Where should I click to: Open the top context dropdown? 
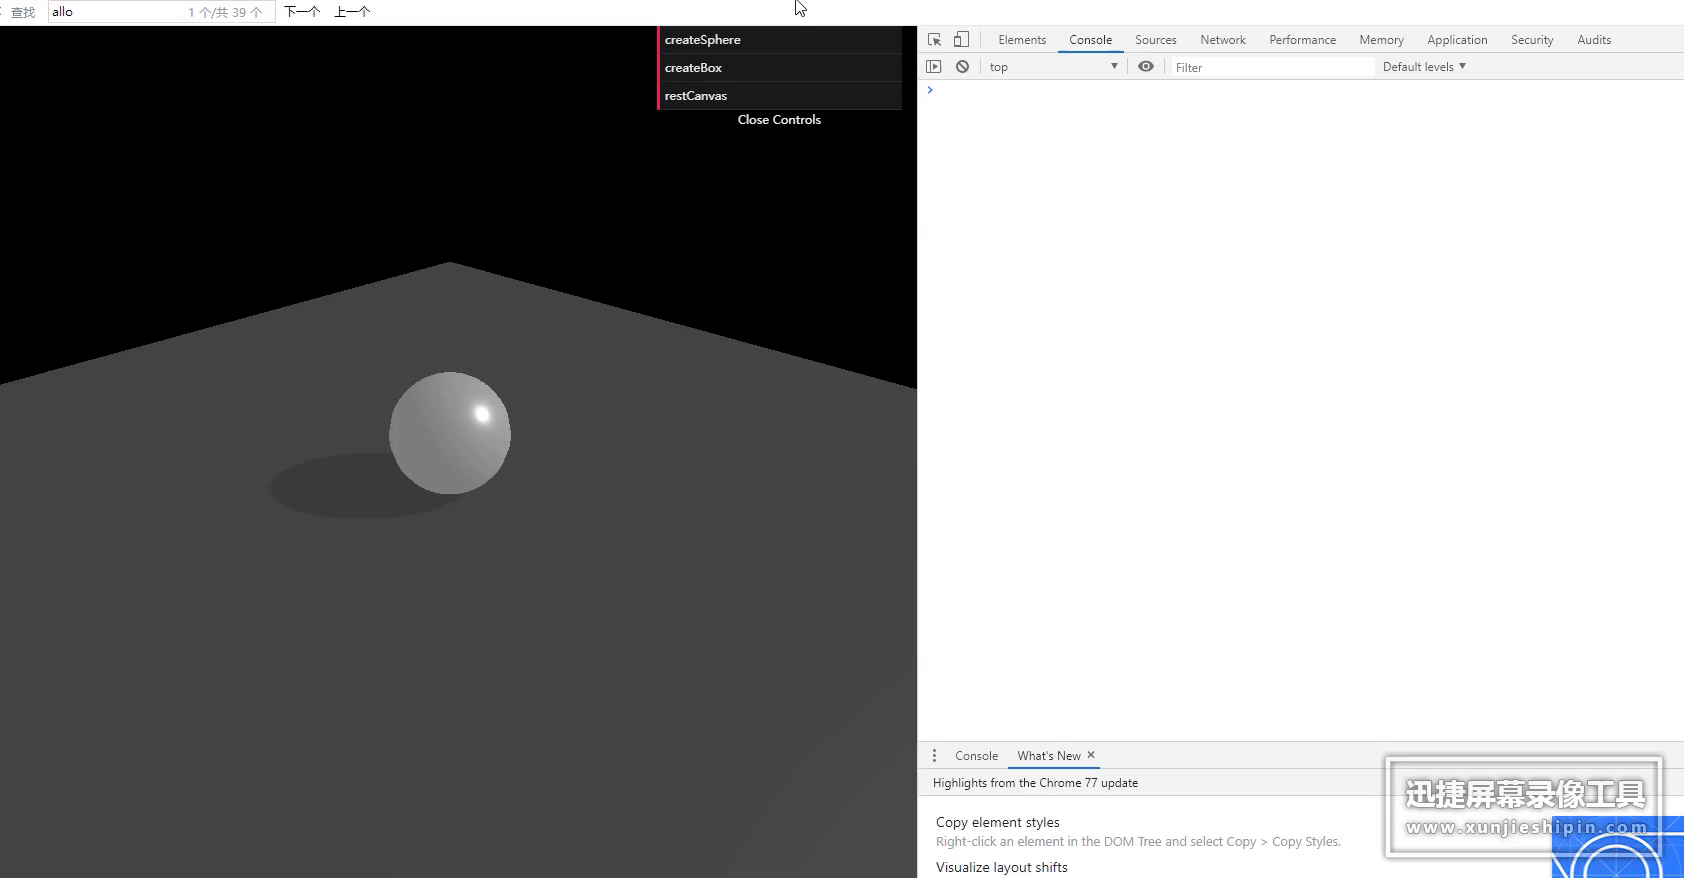click(x=1054, y=67)
